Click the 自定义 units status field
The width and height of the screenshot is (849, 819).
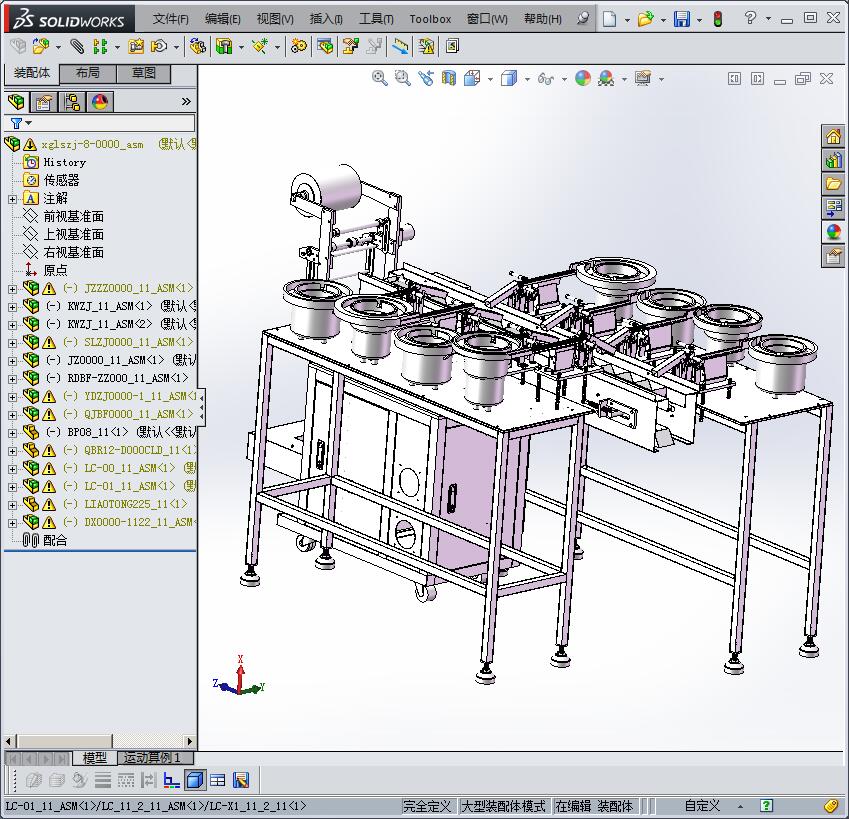tap(702, 806)
